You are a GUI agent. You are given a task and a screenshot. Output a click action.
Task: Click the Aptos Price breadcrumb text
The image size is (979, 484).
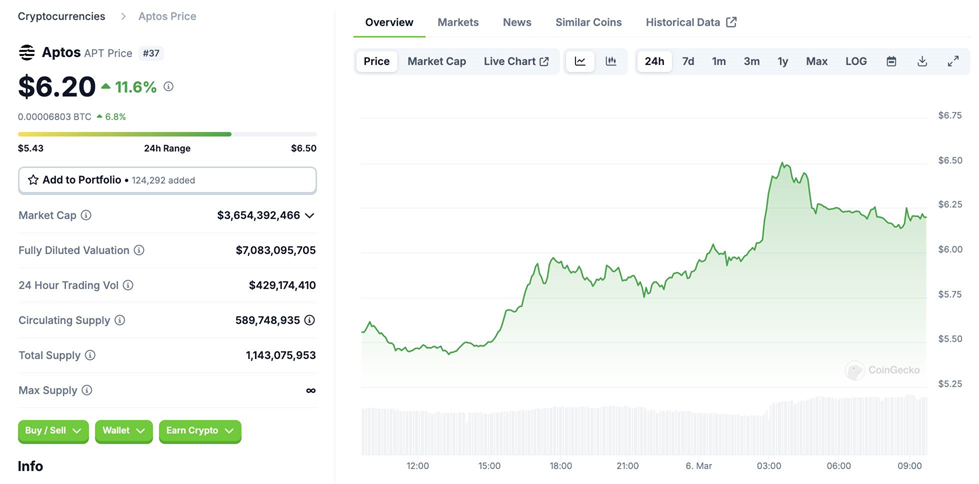[167, 16]
